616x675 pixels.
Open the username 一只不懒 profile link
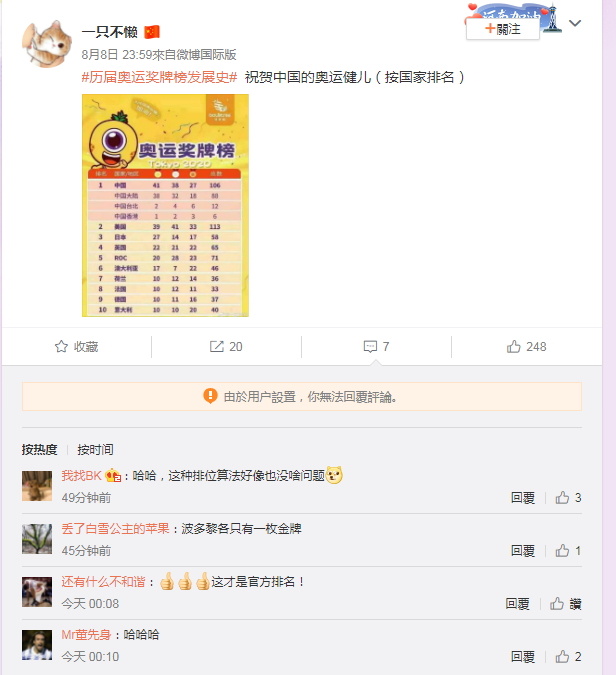(x=110, y=32)
